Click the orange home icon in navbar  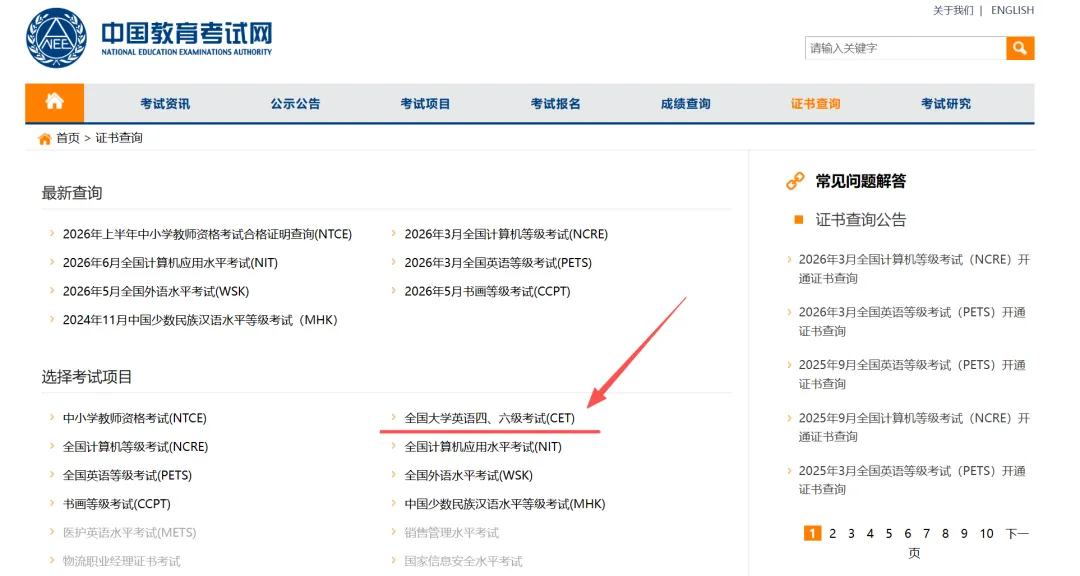54,102
